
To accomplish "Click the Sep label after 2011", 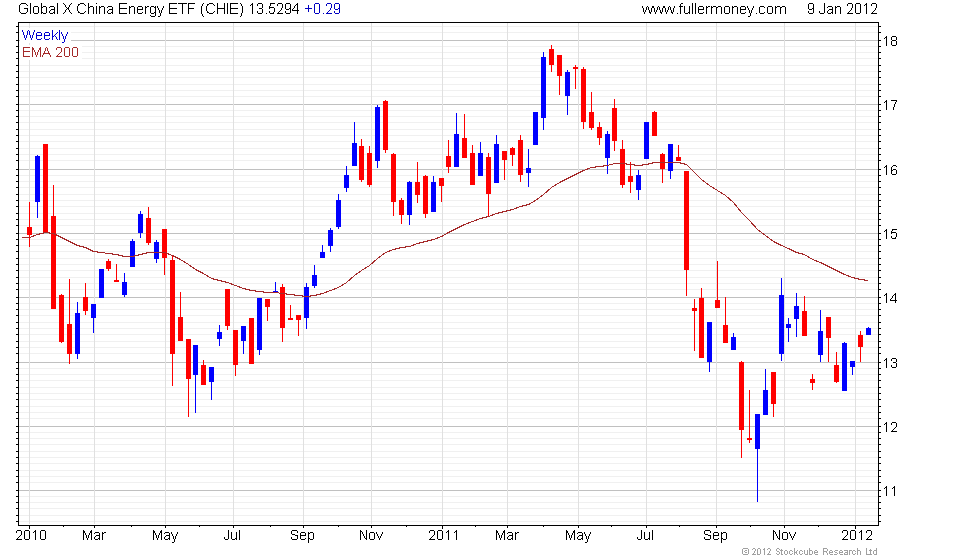I will pos(715,536).
